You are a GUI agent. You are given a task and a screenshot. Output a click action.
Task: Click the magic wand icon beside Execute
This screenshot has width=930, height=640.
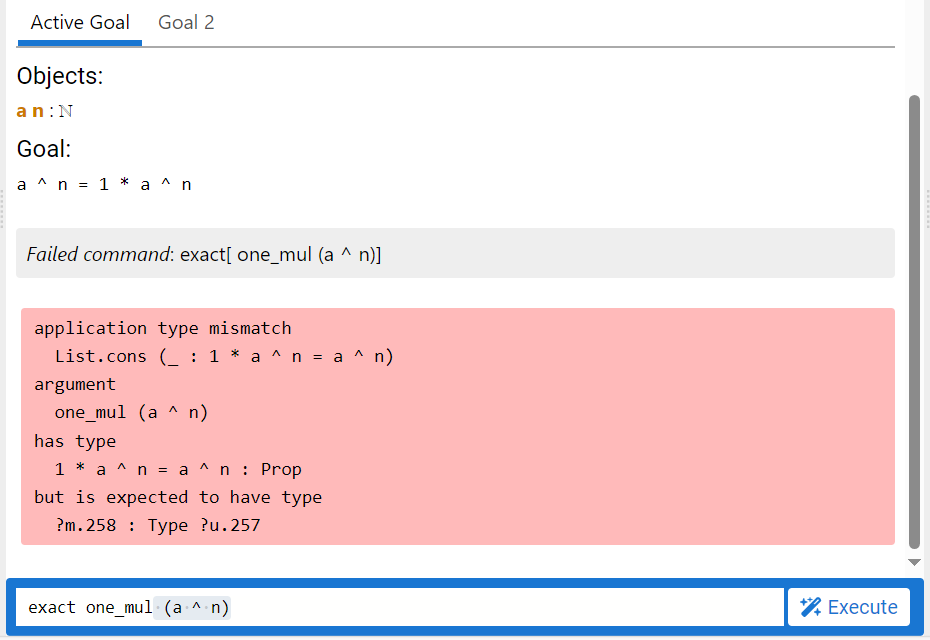[810, 607]
